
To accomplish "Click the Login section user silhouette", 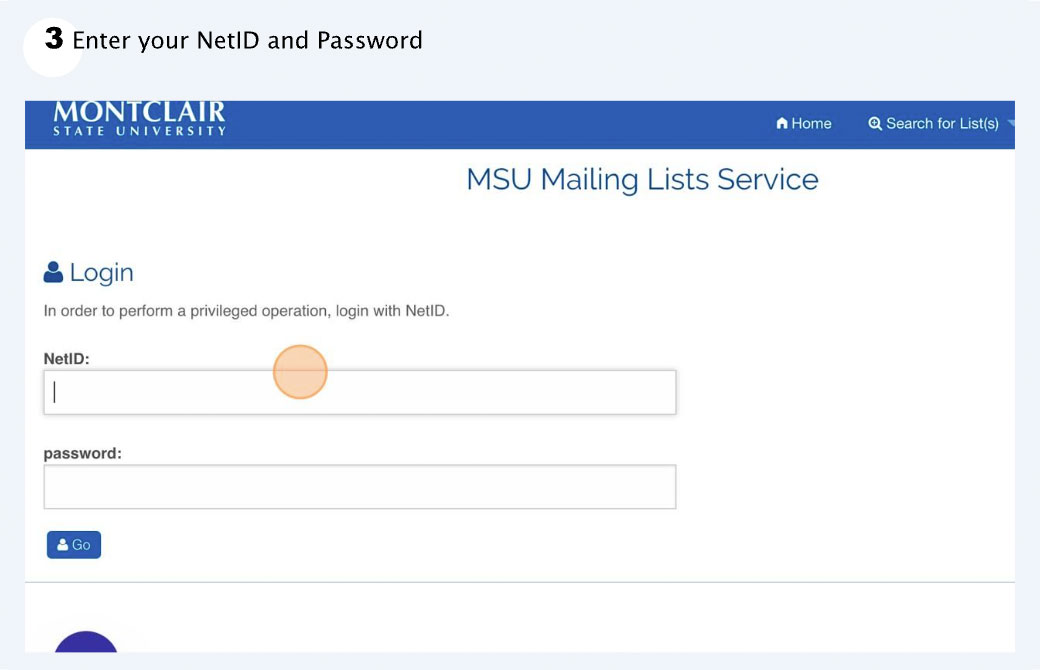I will point(52,271).
